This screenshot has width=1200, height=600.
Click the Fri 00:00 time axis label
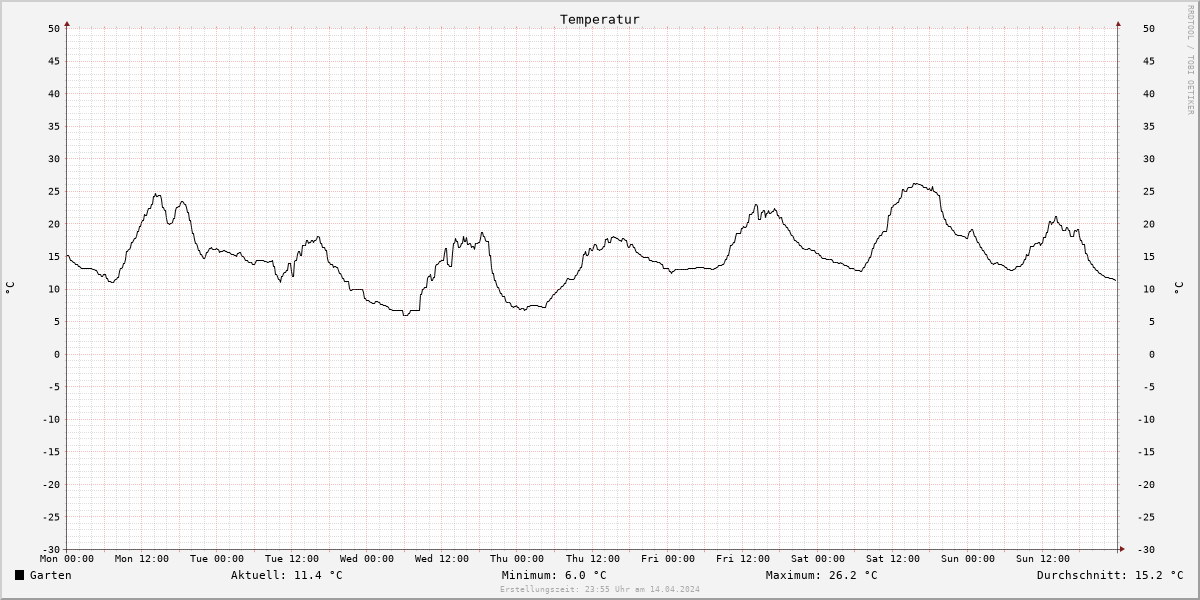pos(668,559)
